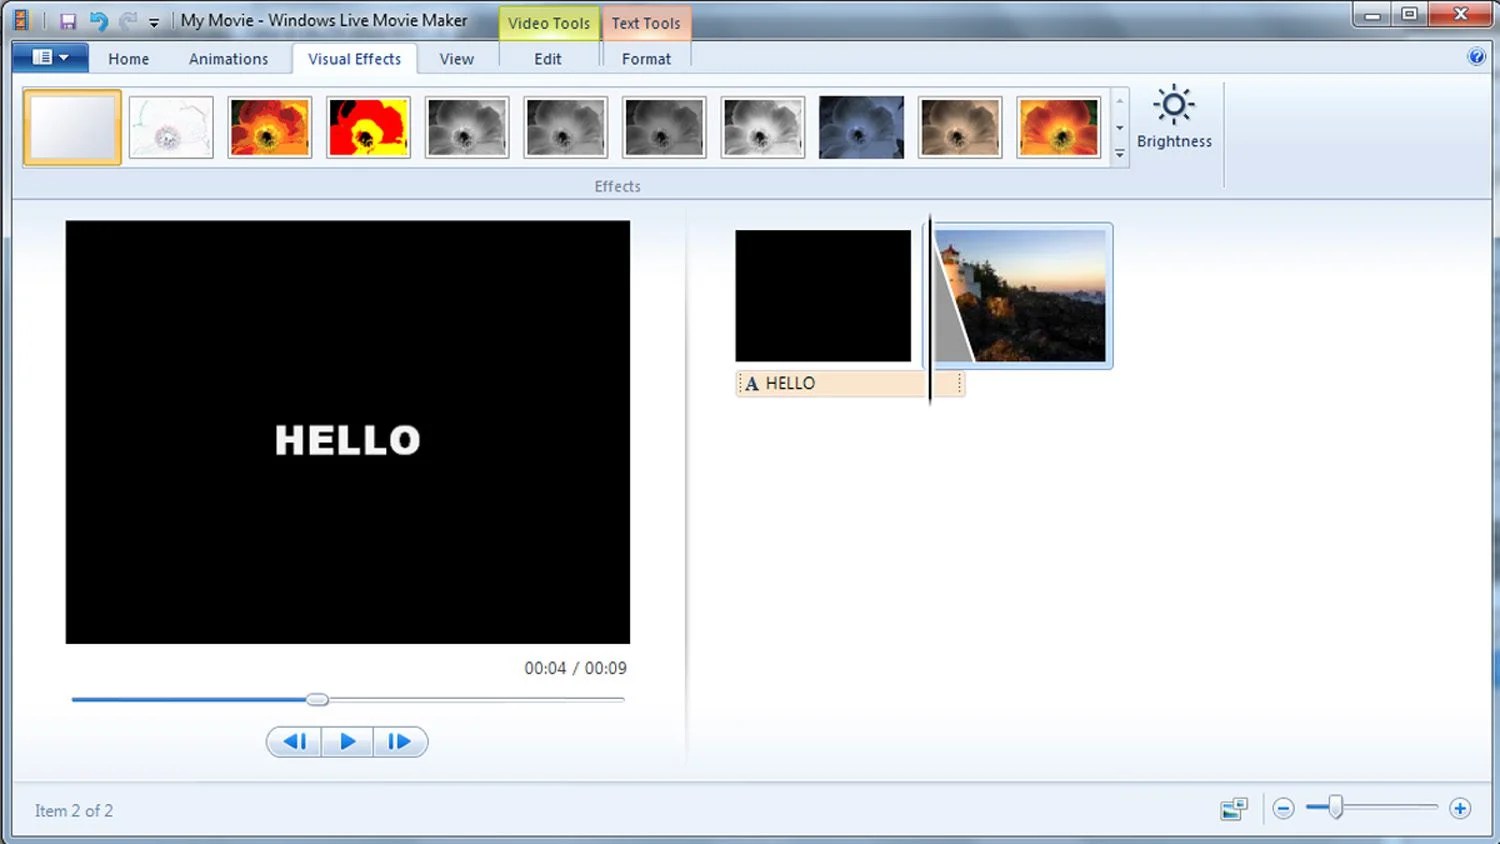Image resolution: width=1500 pixels, height=844 pixels.
Task: Click the Movie Maker application icon
Action: point(20,19)
